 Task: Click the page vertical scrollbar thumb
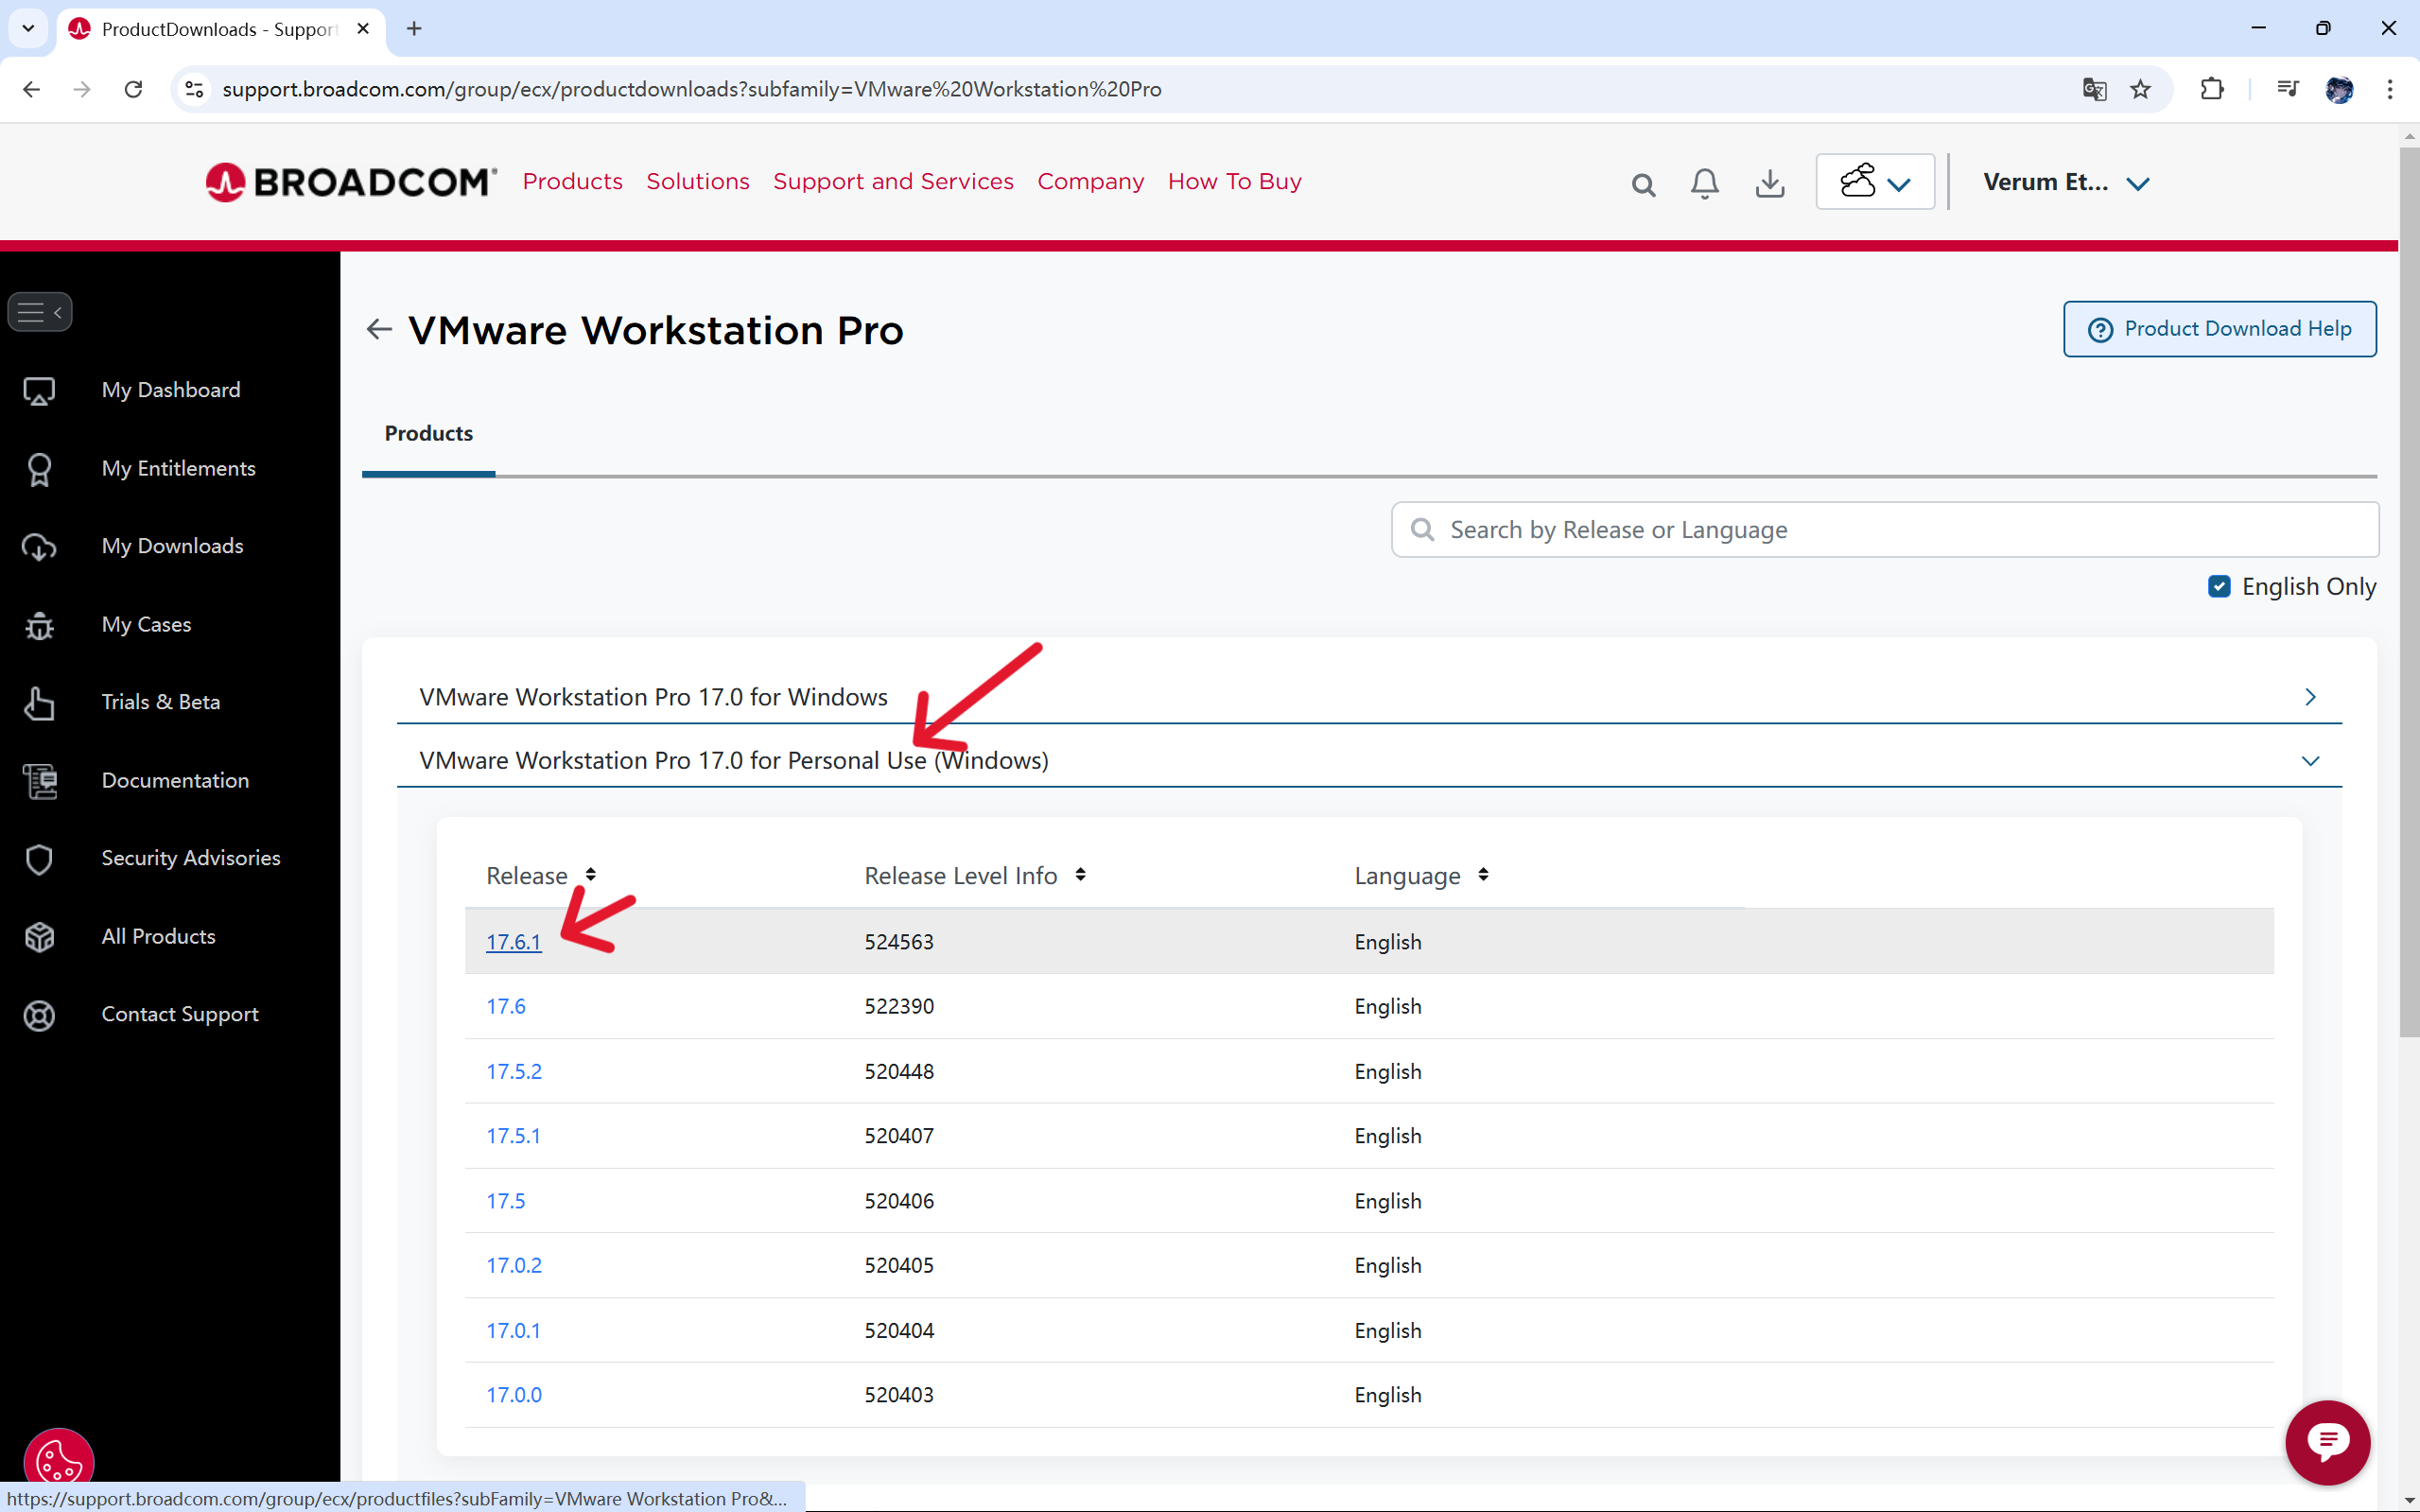[2408, 590]
